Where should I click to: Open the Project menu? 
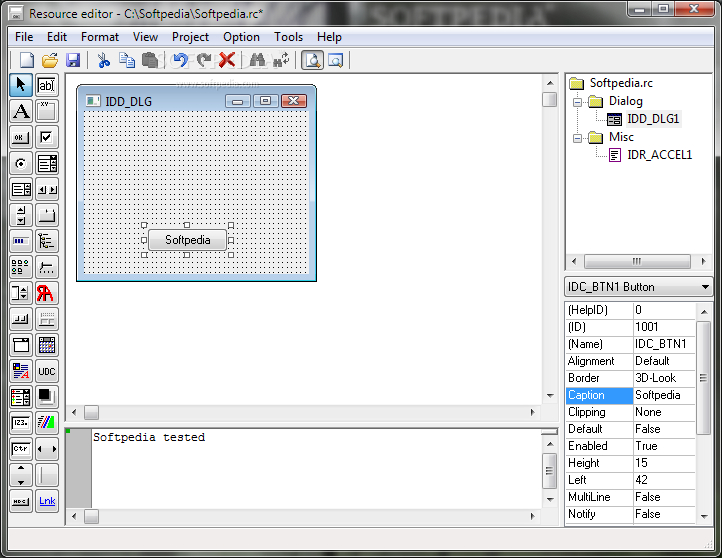tap(190, 37)
